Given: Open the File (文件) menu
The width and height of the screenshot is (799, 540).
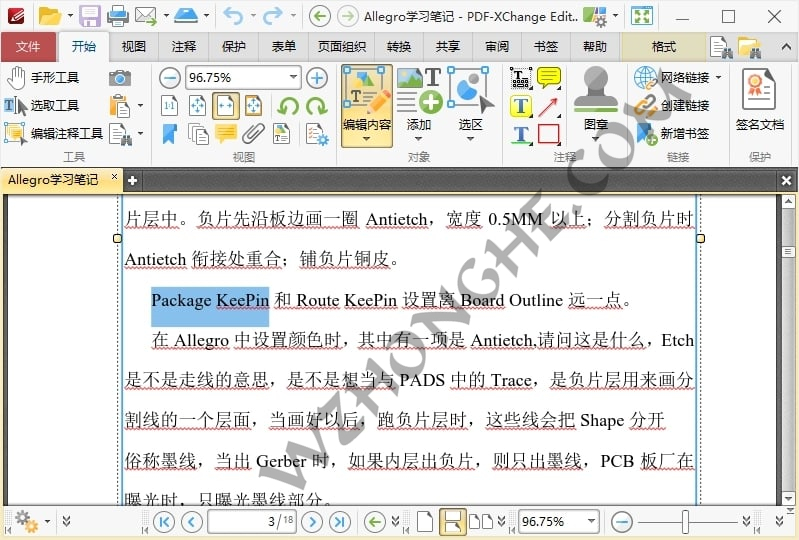Looking at the screenshot, I should click(28, 47).
